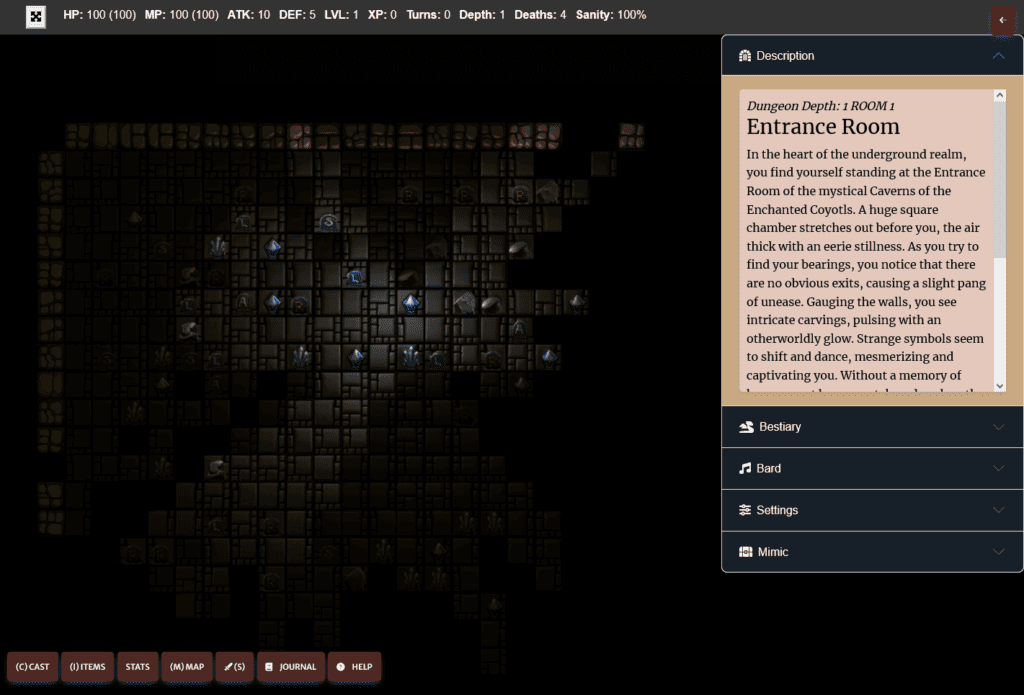Collapse the Description panel

(x=998, y=56)
